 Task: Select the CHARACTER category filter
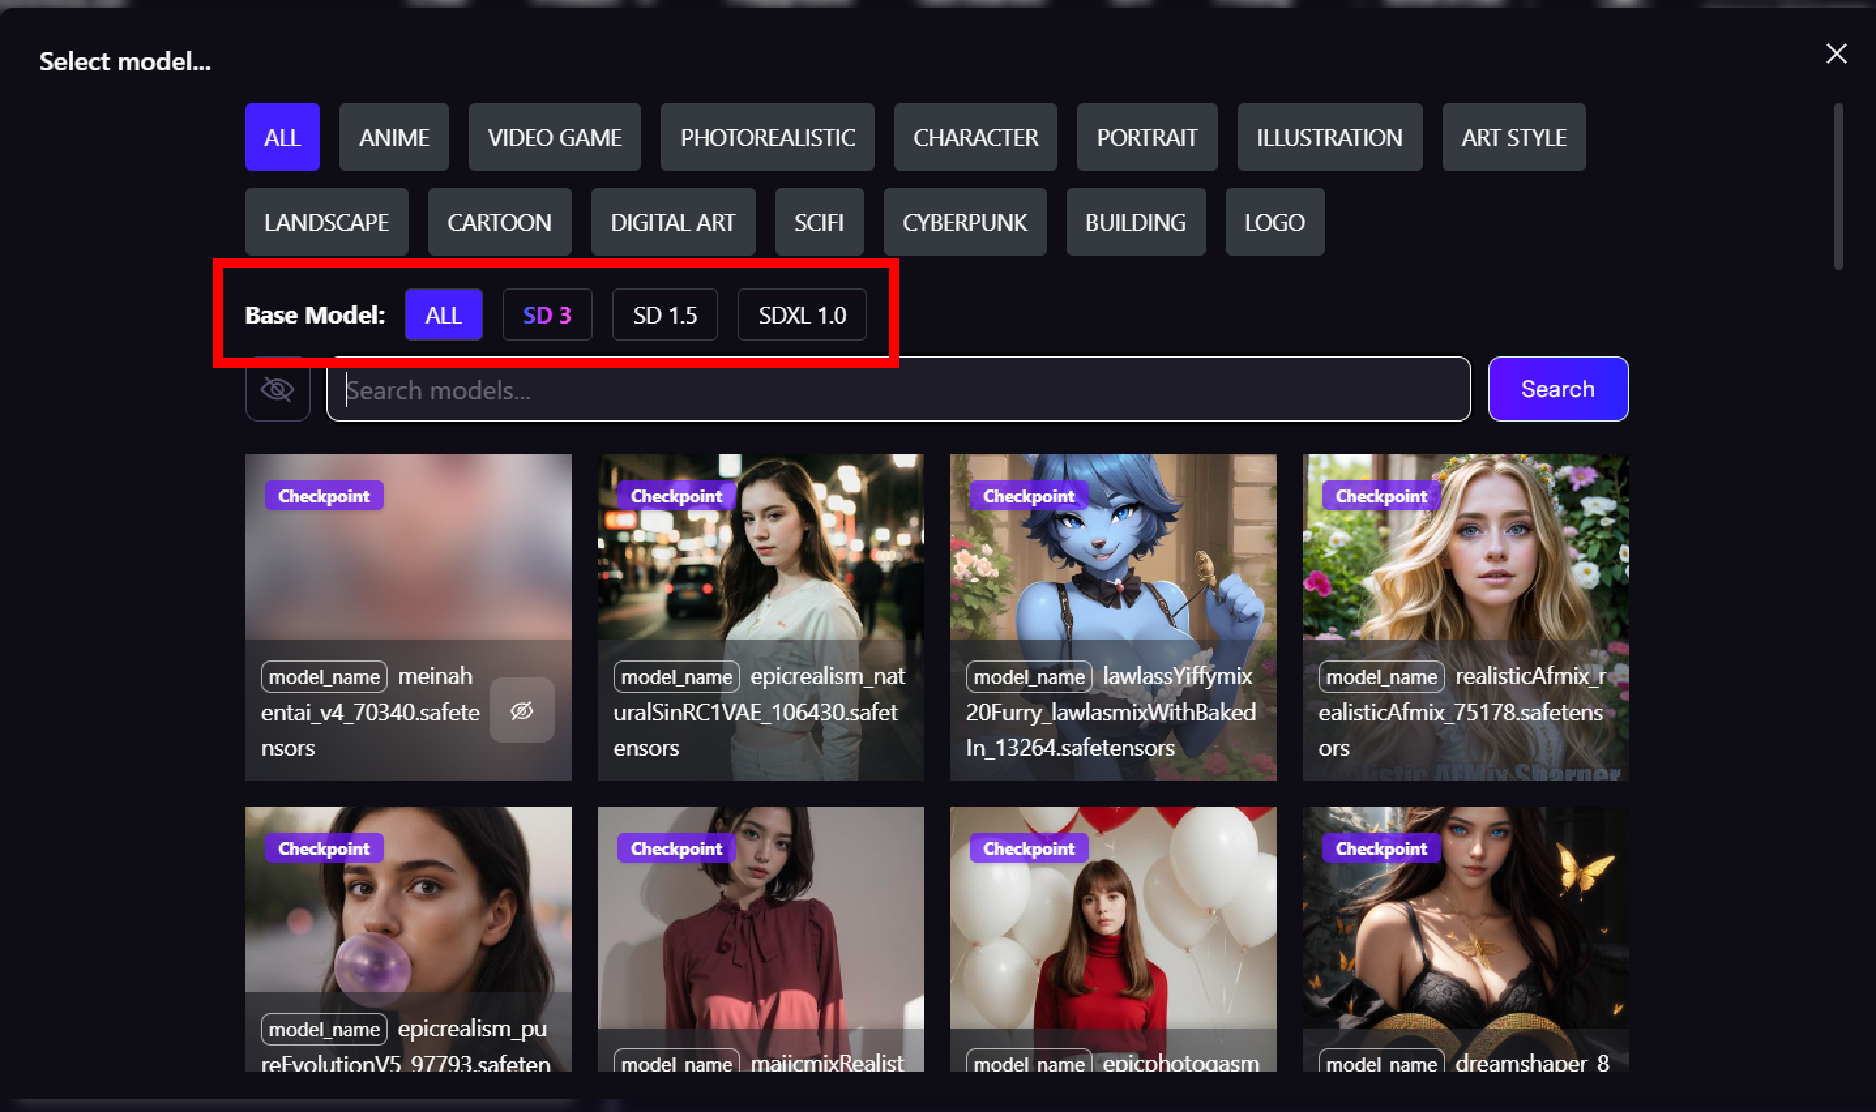976,137
